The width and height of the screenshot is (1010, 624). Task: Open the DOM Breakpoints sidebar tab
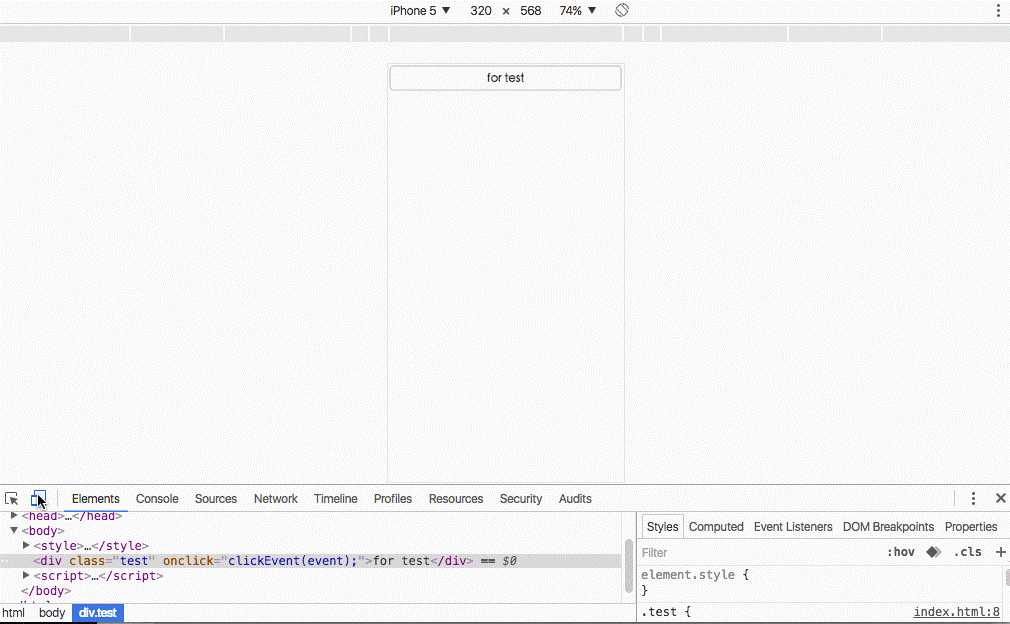(x=888, y=527)
